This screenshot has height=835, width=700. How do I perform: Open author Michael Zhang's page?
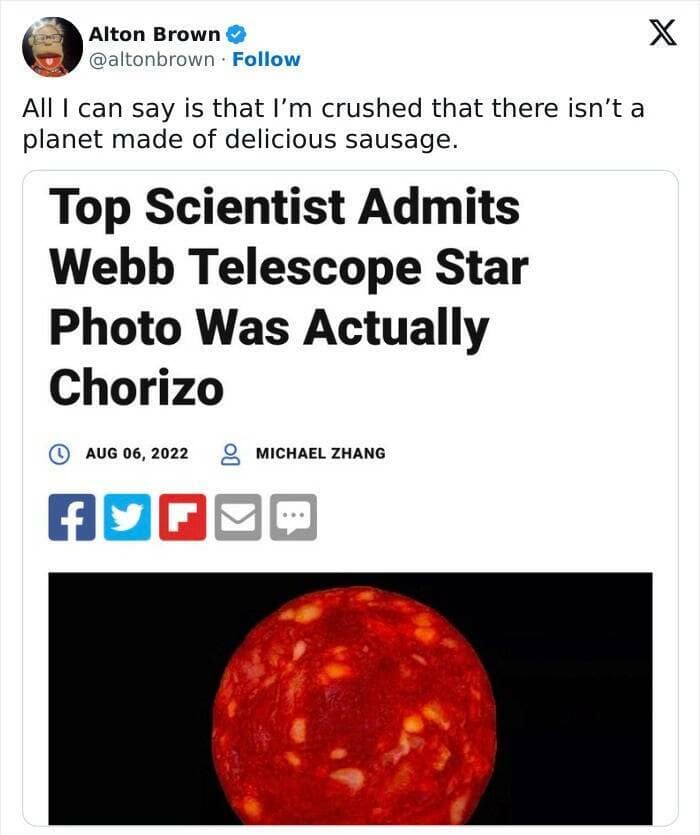(x=320, y=453)
